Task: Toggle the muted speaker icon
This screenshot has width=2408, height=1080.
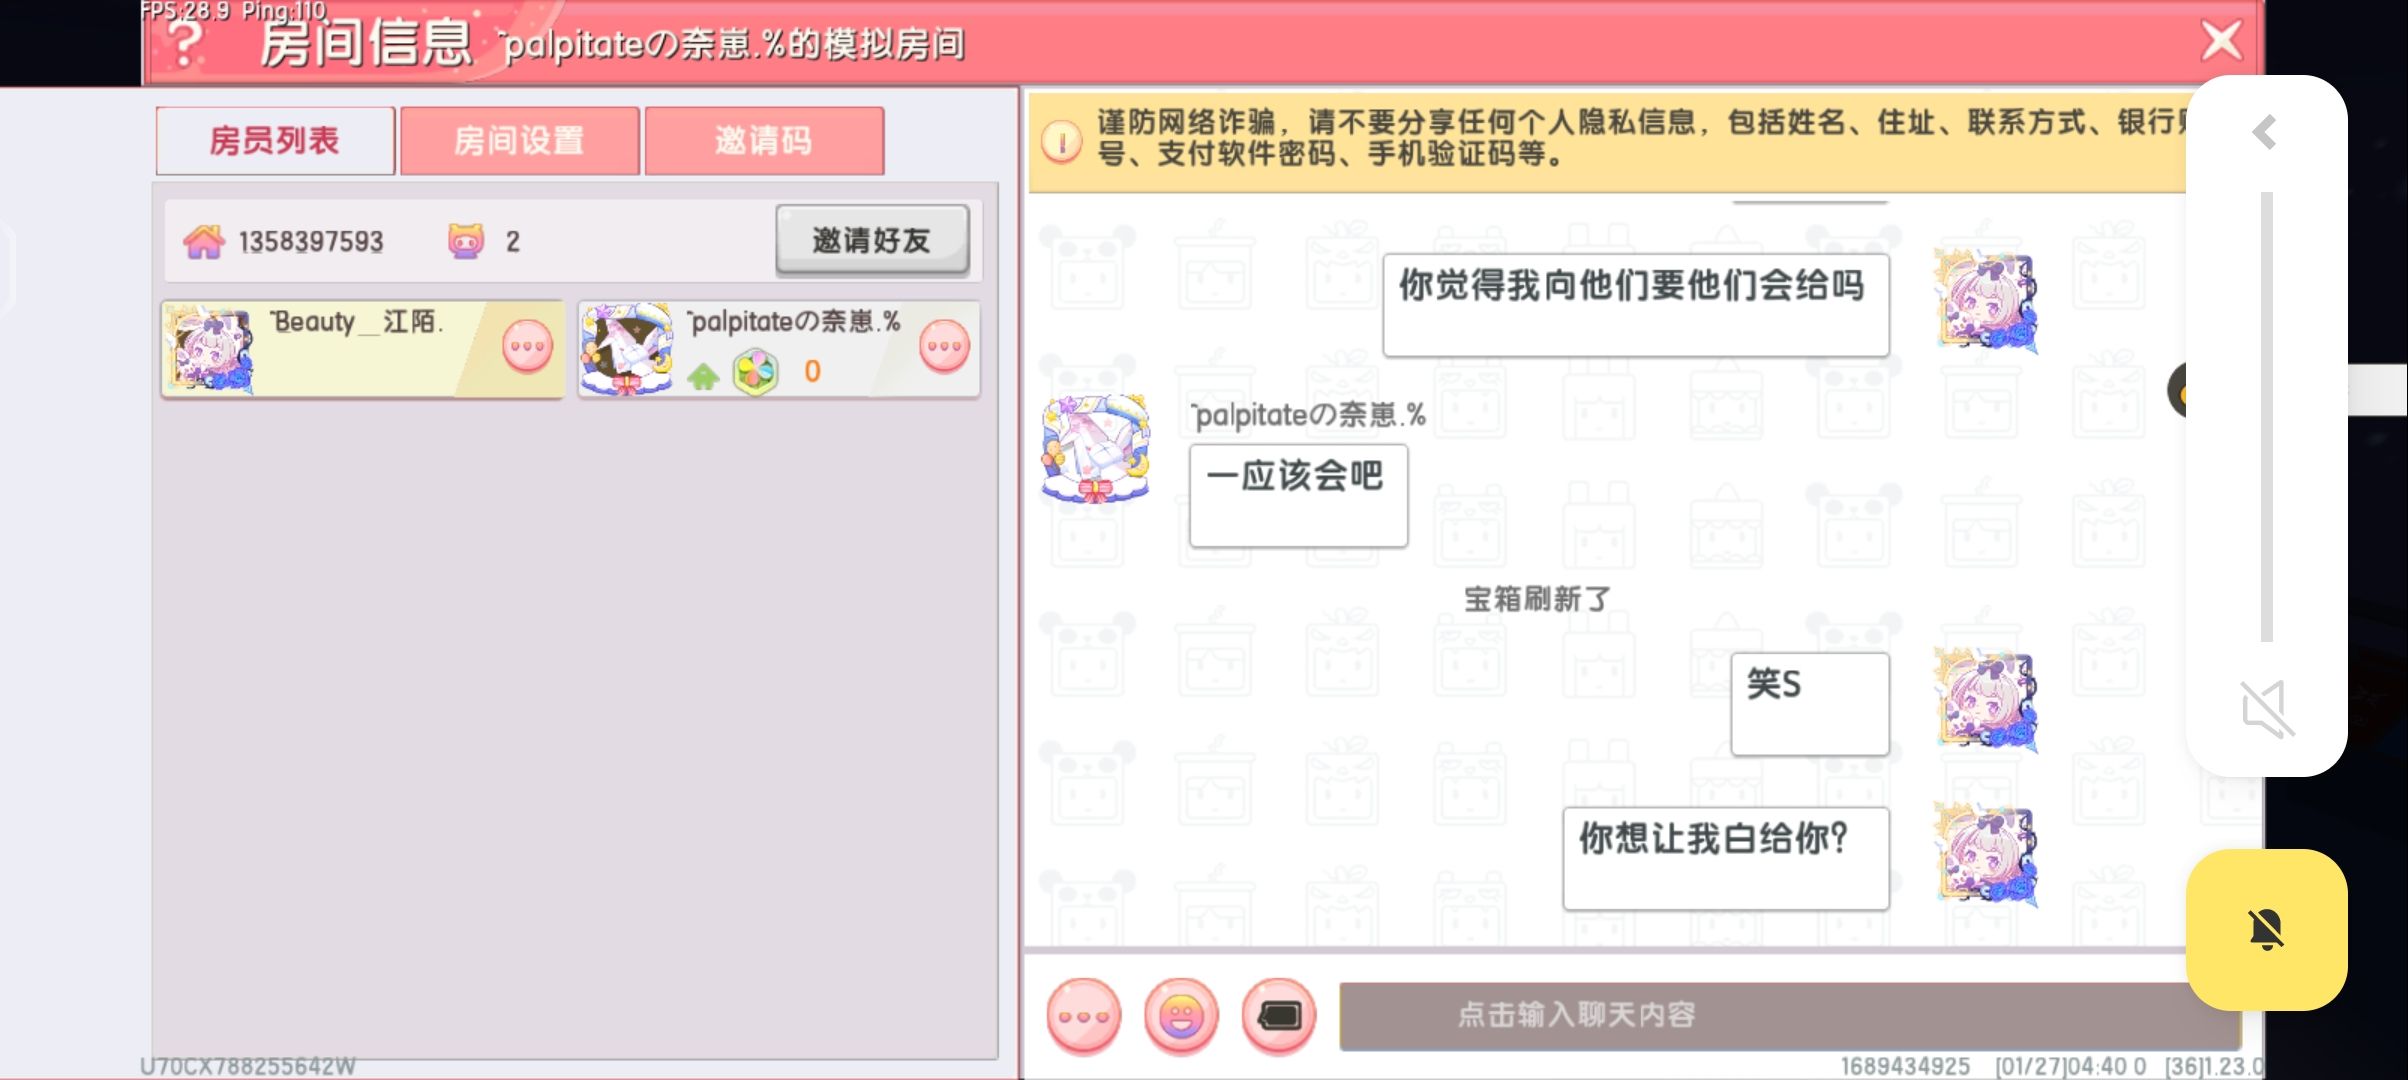Action: pyautogui.click(x=2266, y=709)
